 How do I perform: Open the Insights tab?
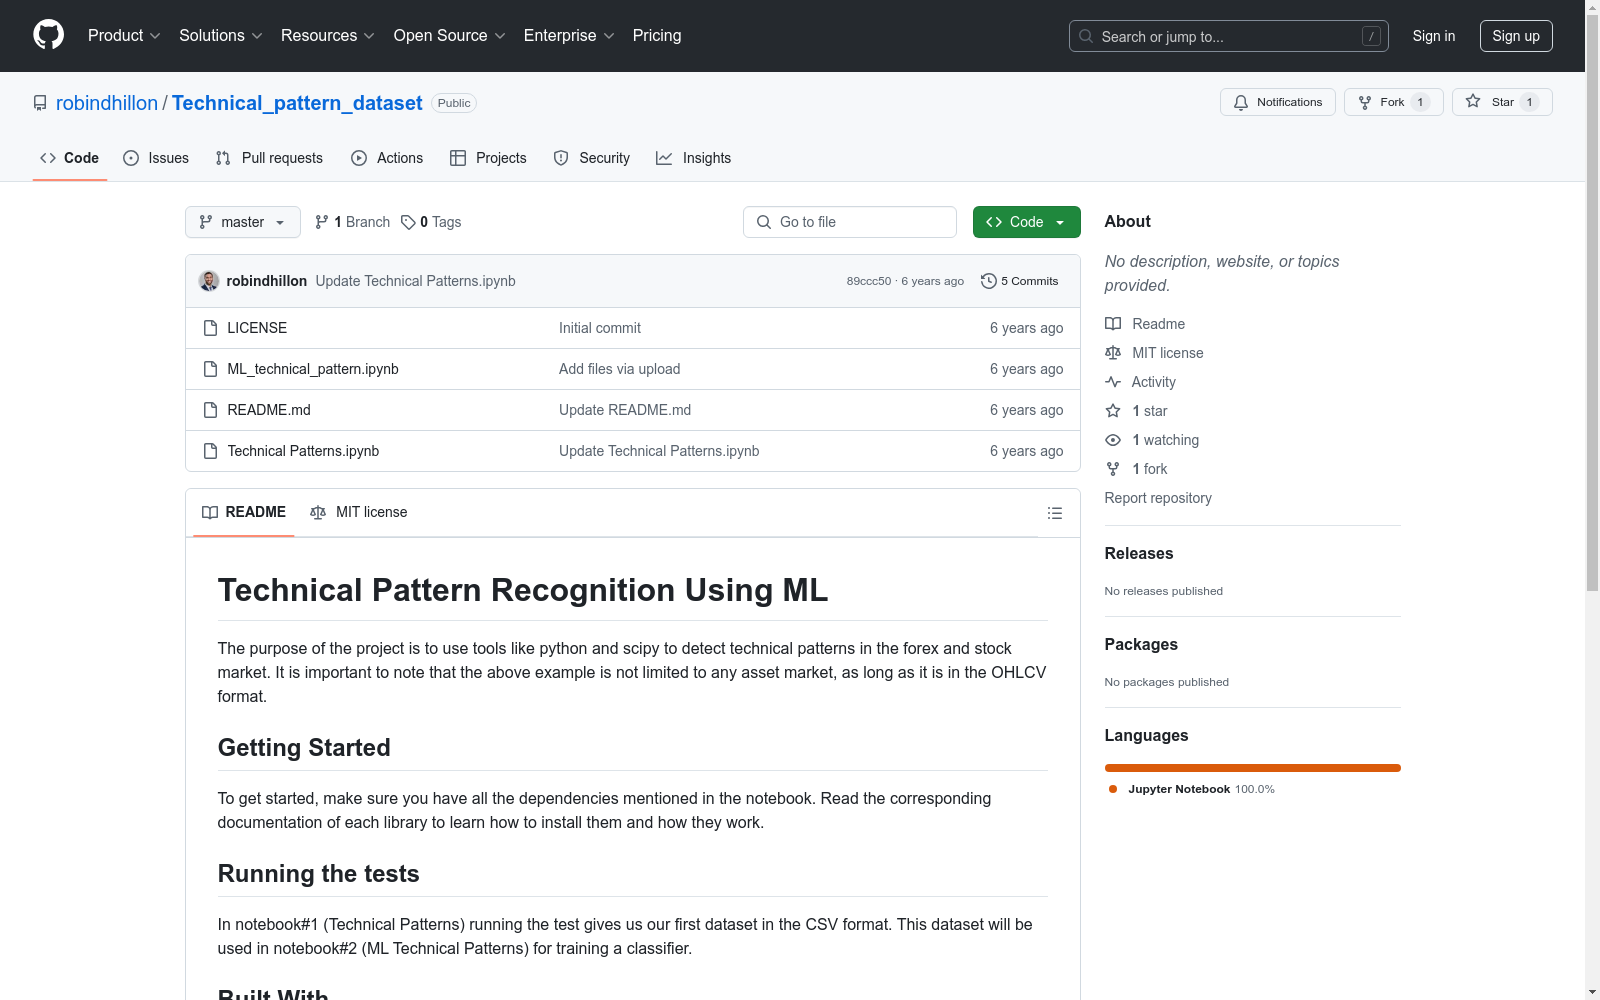coord(694,158)
